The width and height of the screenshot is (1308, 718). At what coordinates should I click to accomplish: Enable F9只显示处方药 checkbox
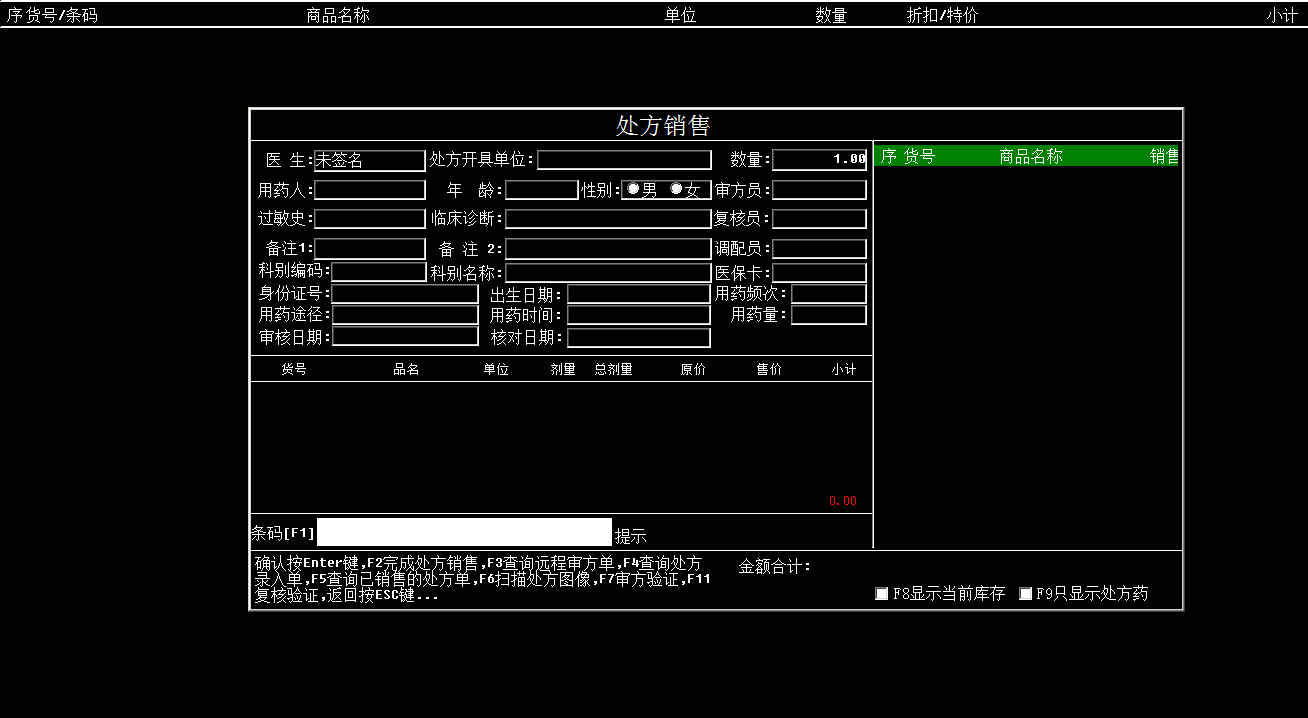coord(1026,594)
